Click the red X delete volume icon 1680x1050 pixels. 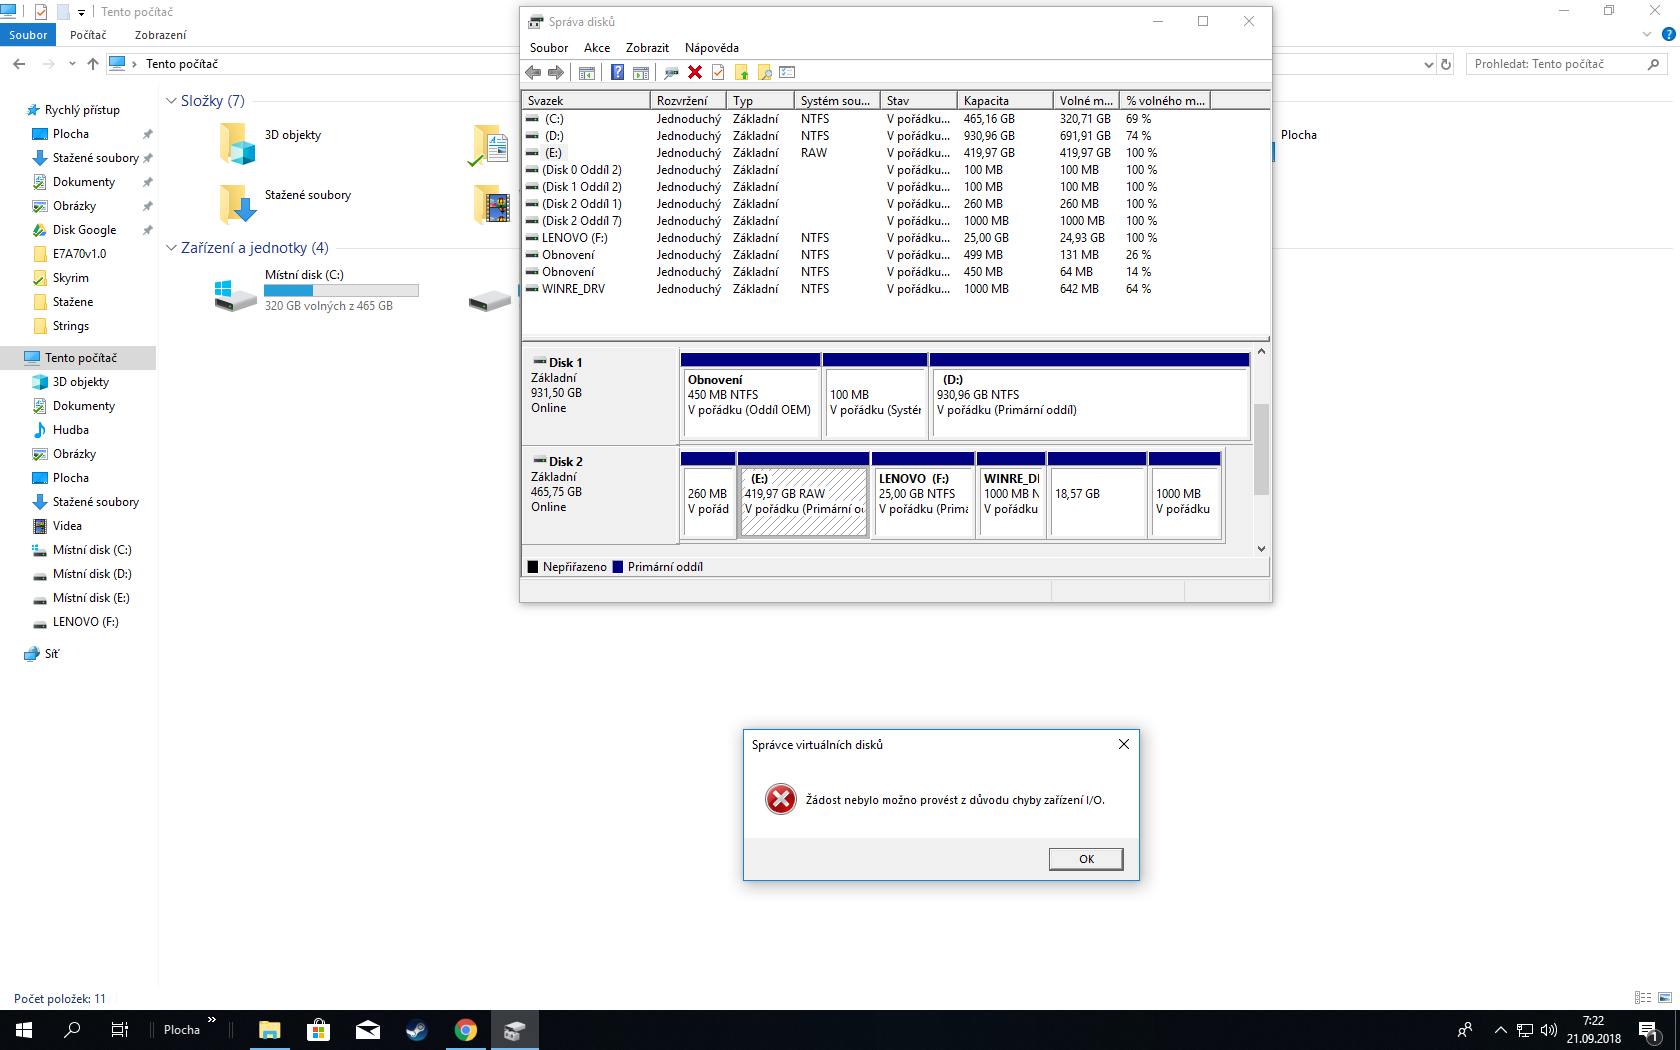click(x=695, y=72)
